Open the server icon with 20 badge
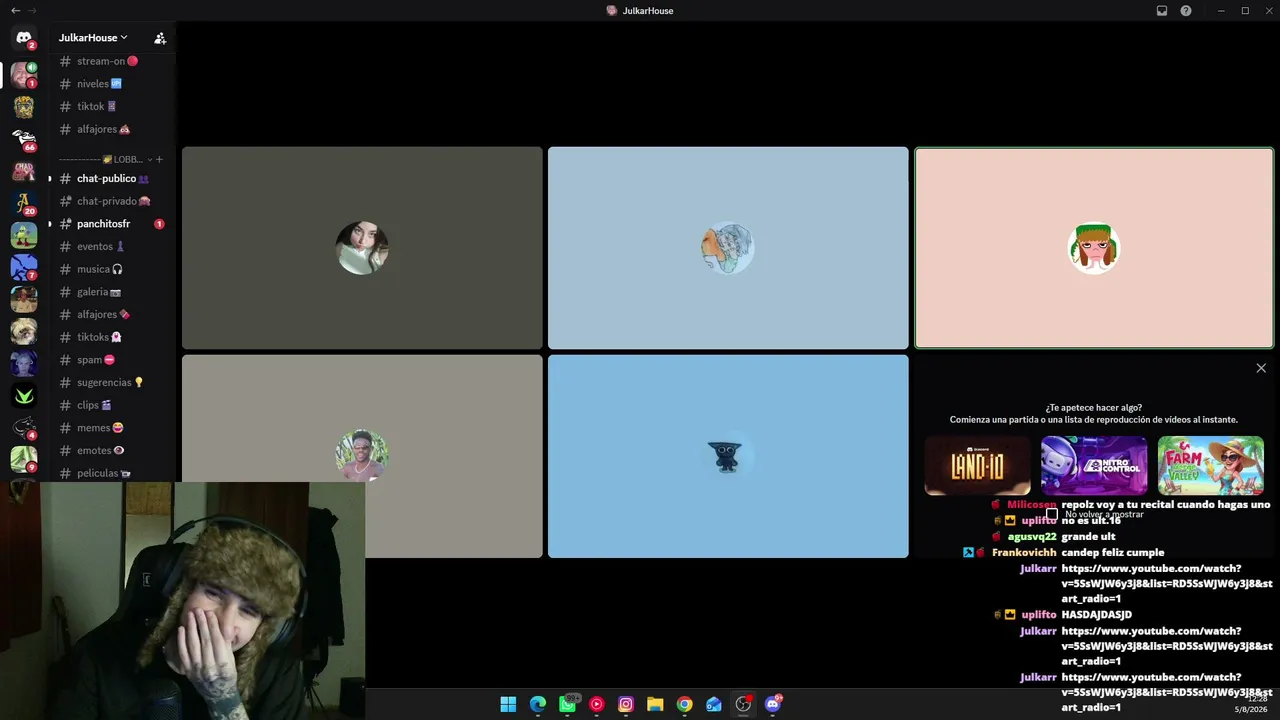Viewport: 1280px width, 720px height. click(x=24, y=203)
